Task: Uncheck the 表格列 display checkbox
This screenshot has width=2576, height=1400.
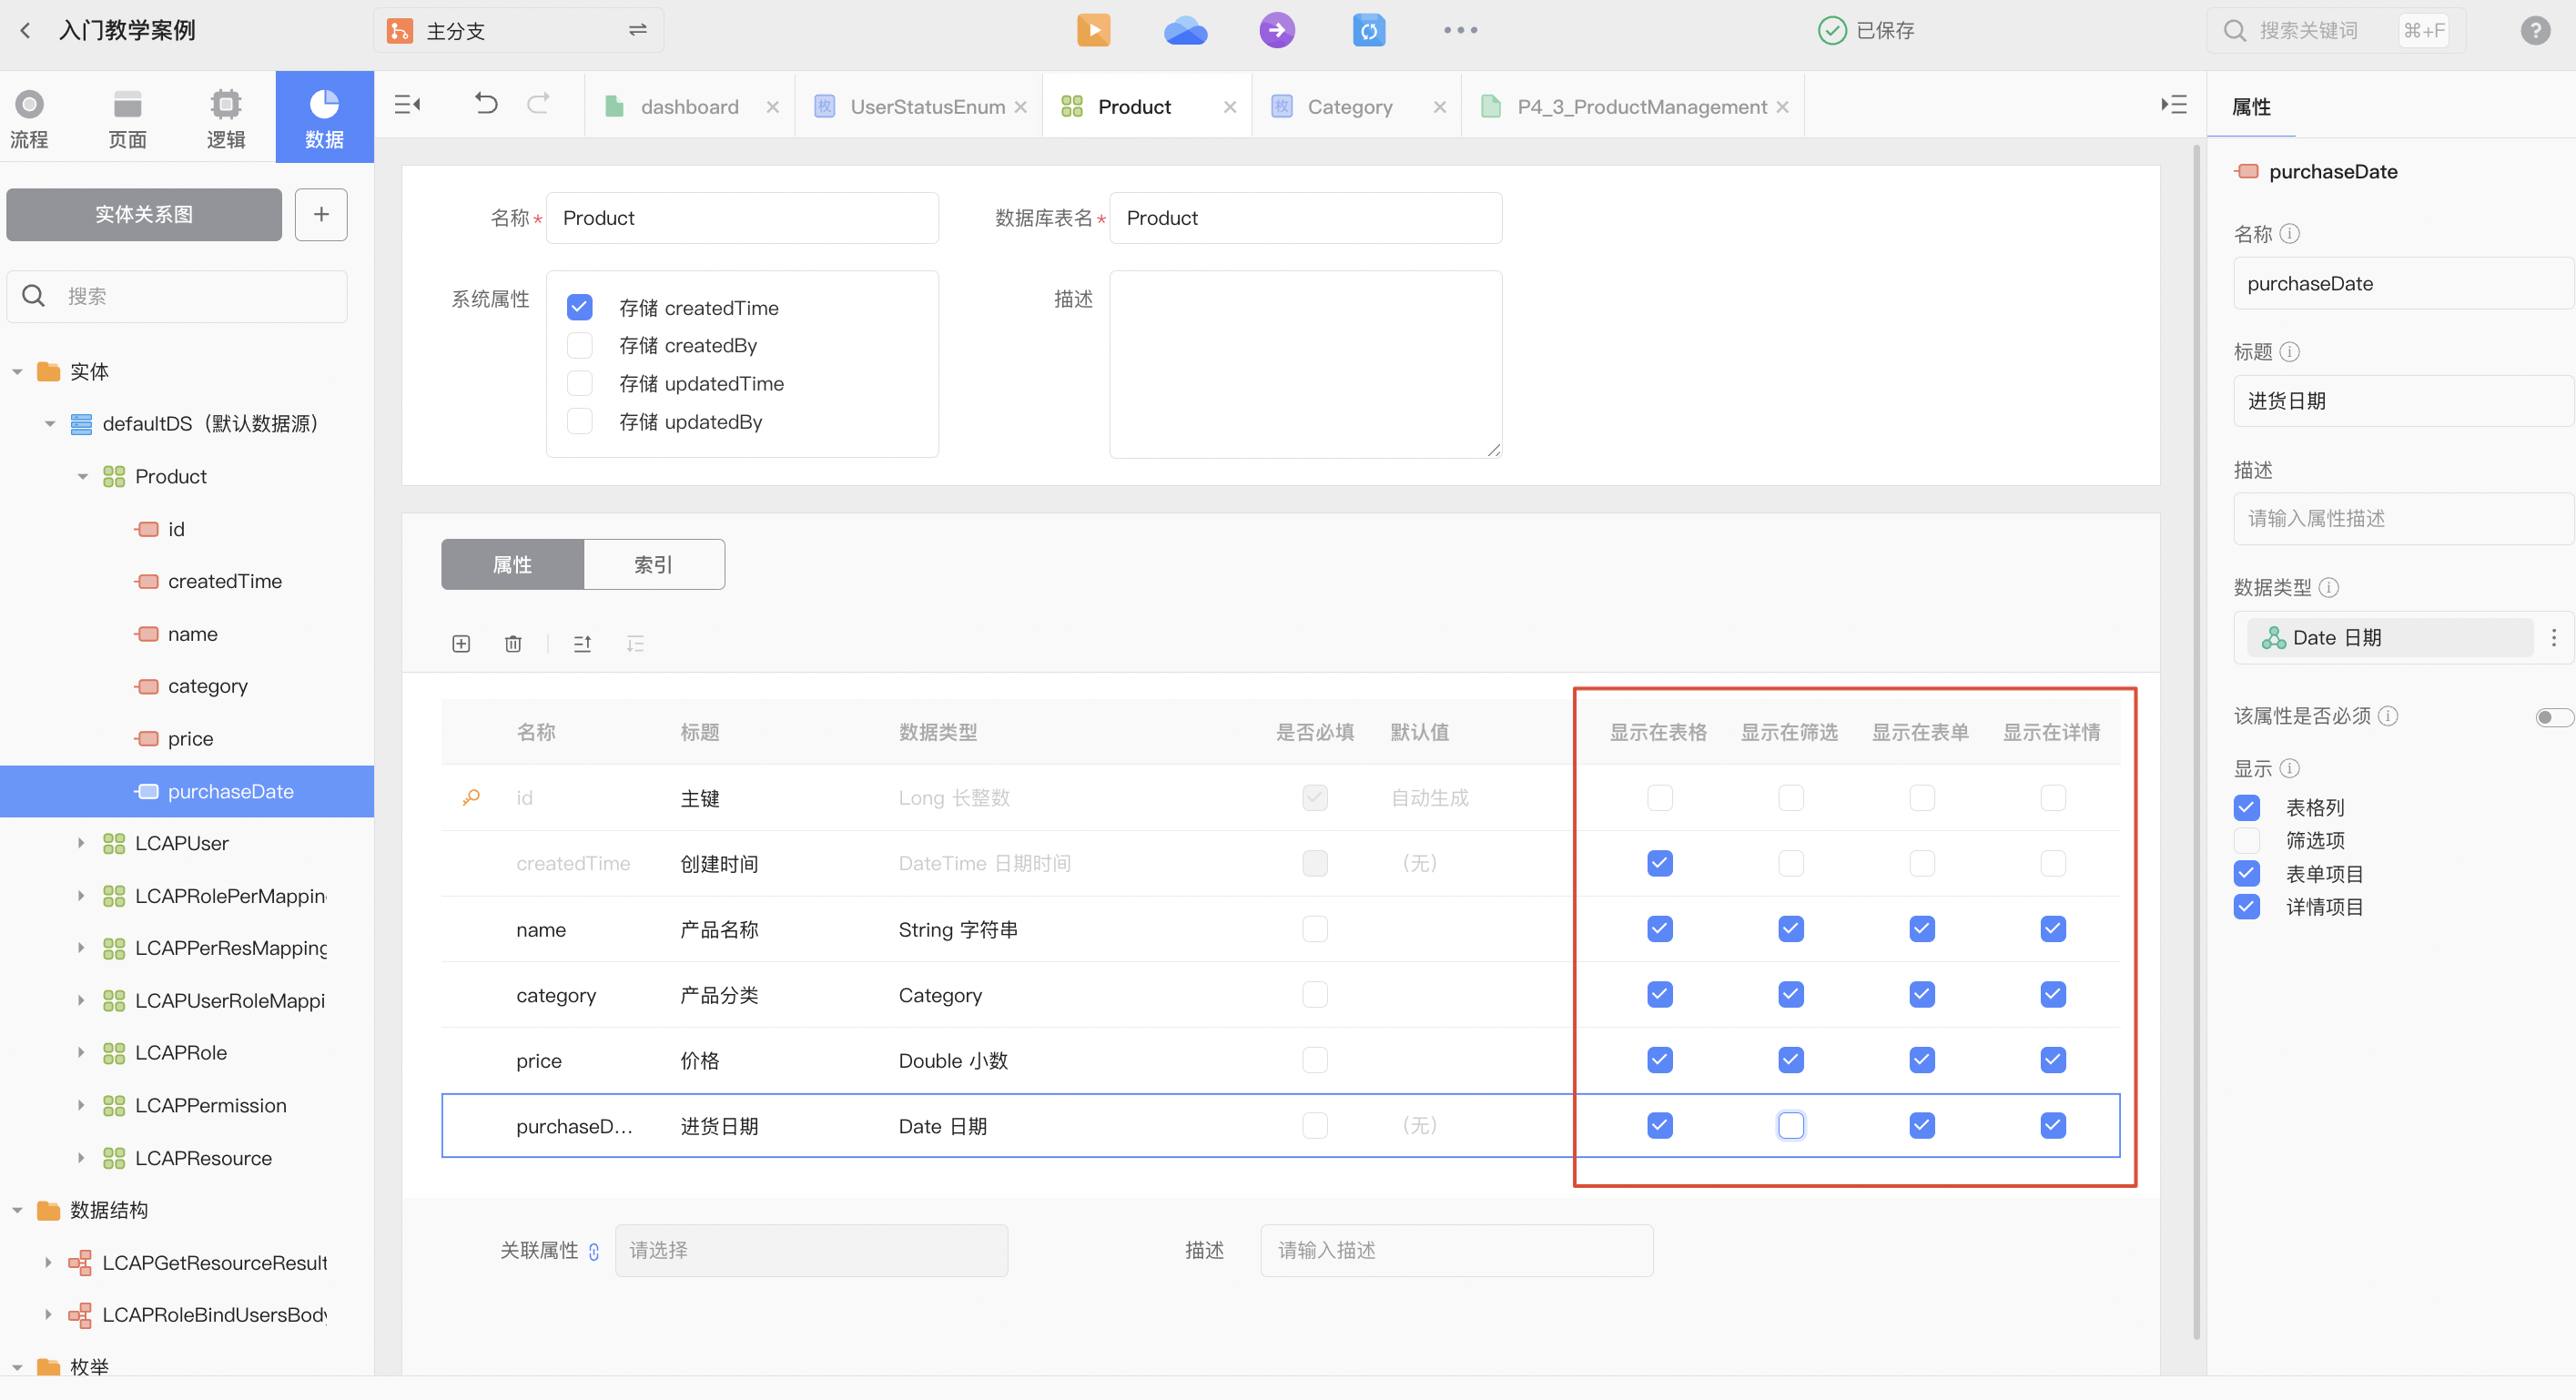Action: 2246,807
